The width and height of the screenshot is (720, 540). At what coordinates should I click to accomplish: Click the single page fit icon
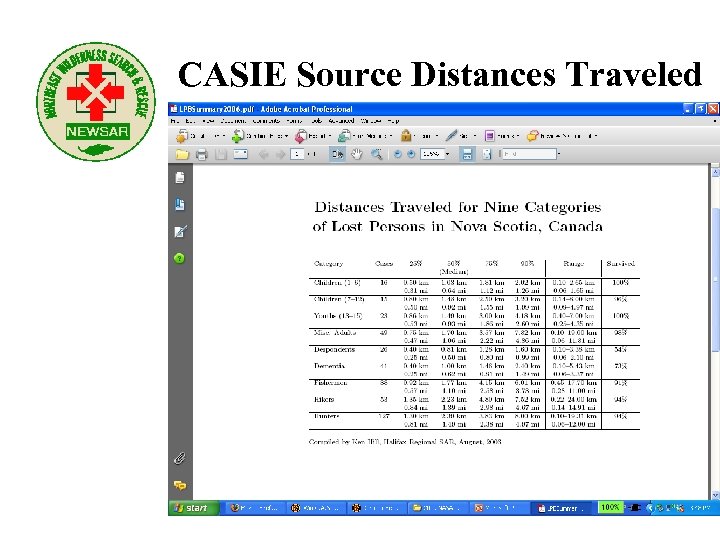point(487,154)
